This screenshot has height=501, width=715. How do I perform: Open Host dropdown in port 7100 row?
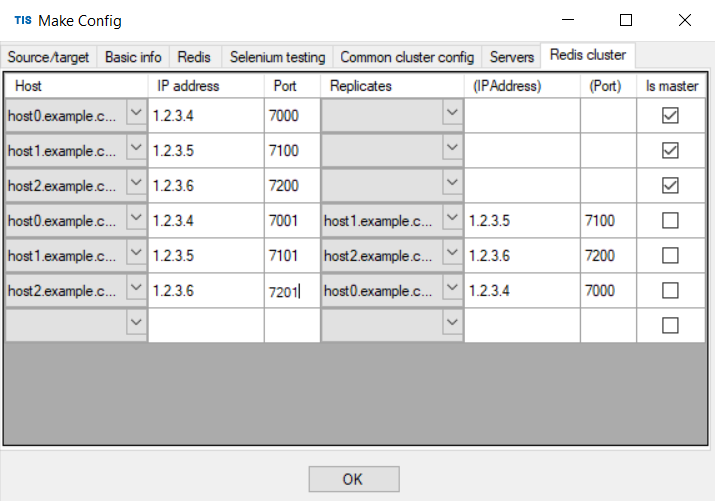pyautogui.click(x=136, y=147)
